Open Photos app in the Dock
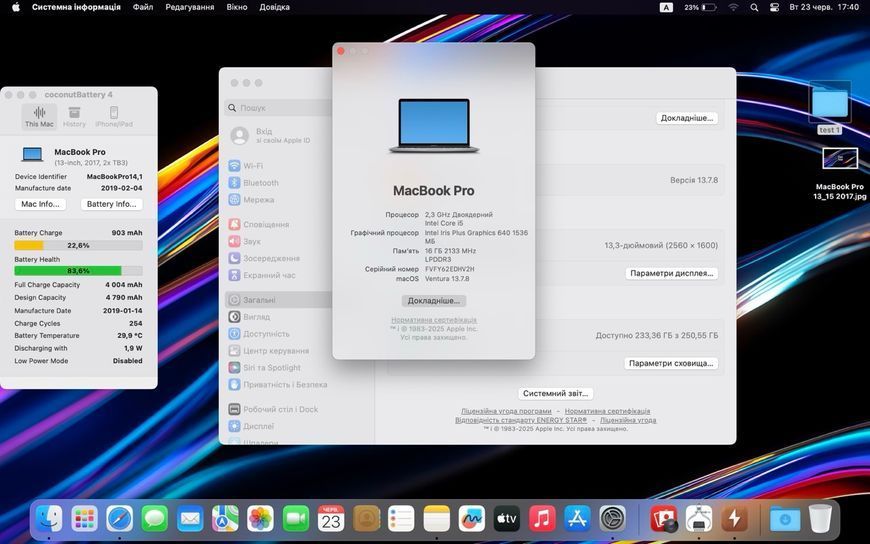Image resolution: width=870 pixels, height=544 pixels. pyautogui.click(x=260, y=519)
